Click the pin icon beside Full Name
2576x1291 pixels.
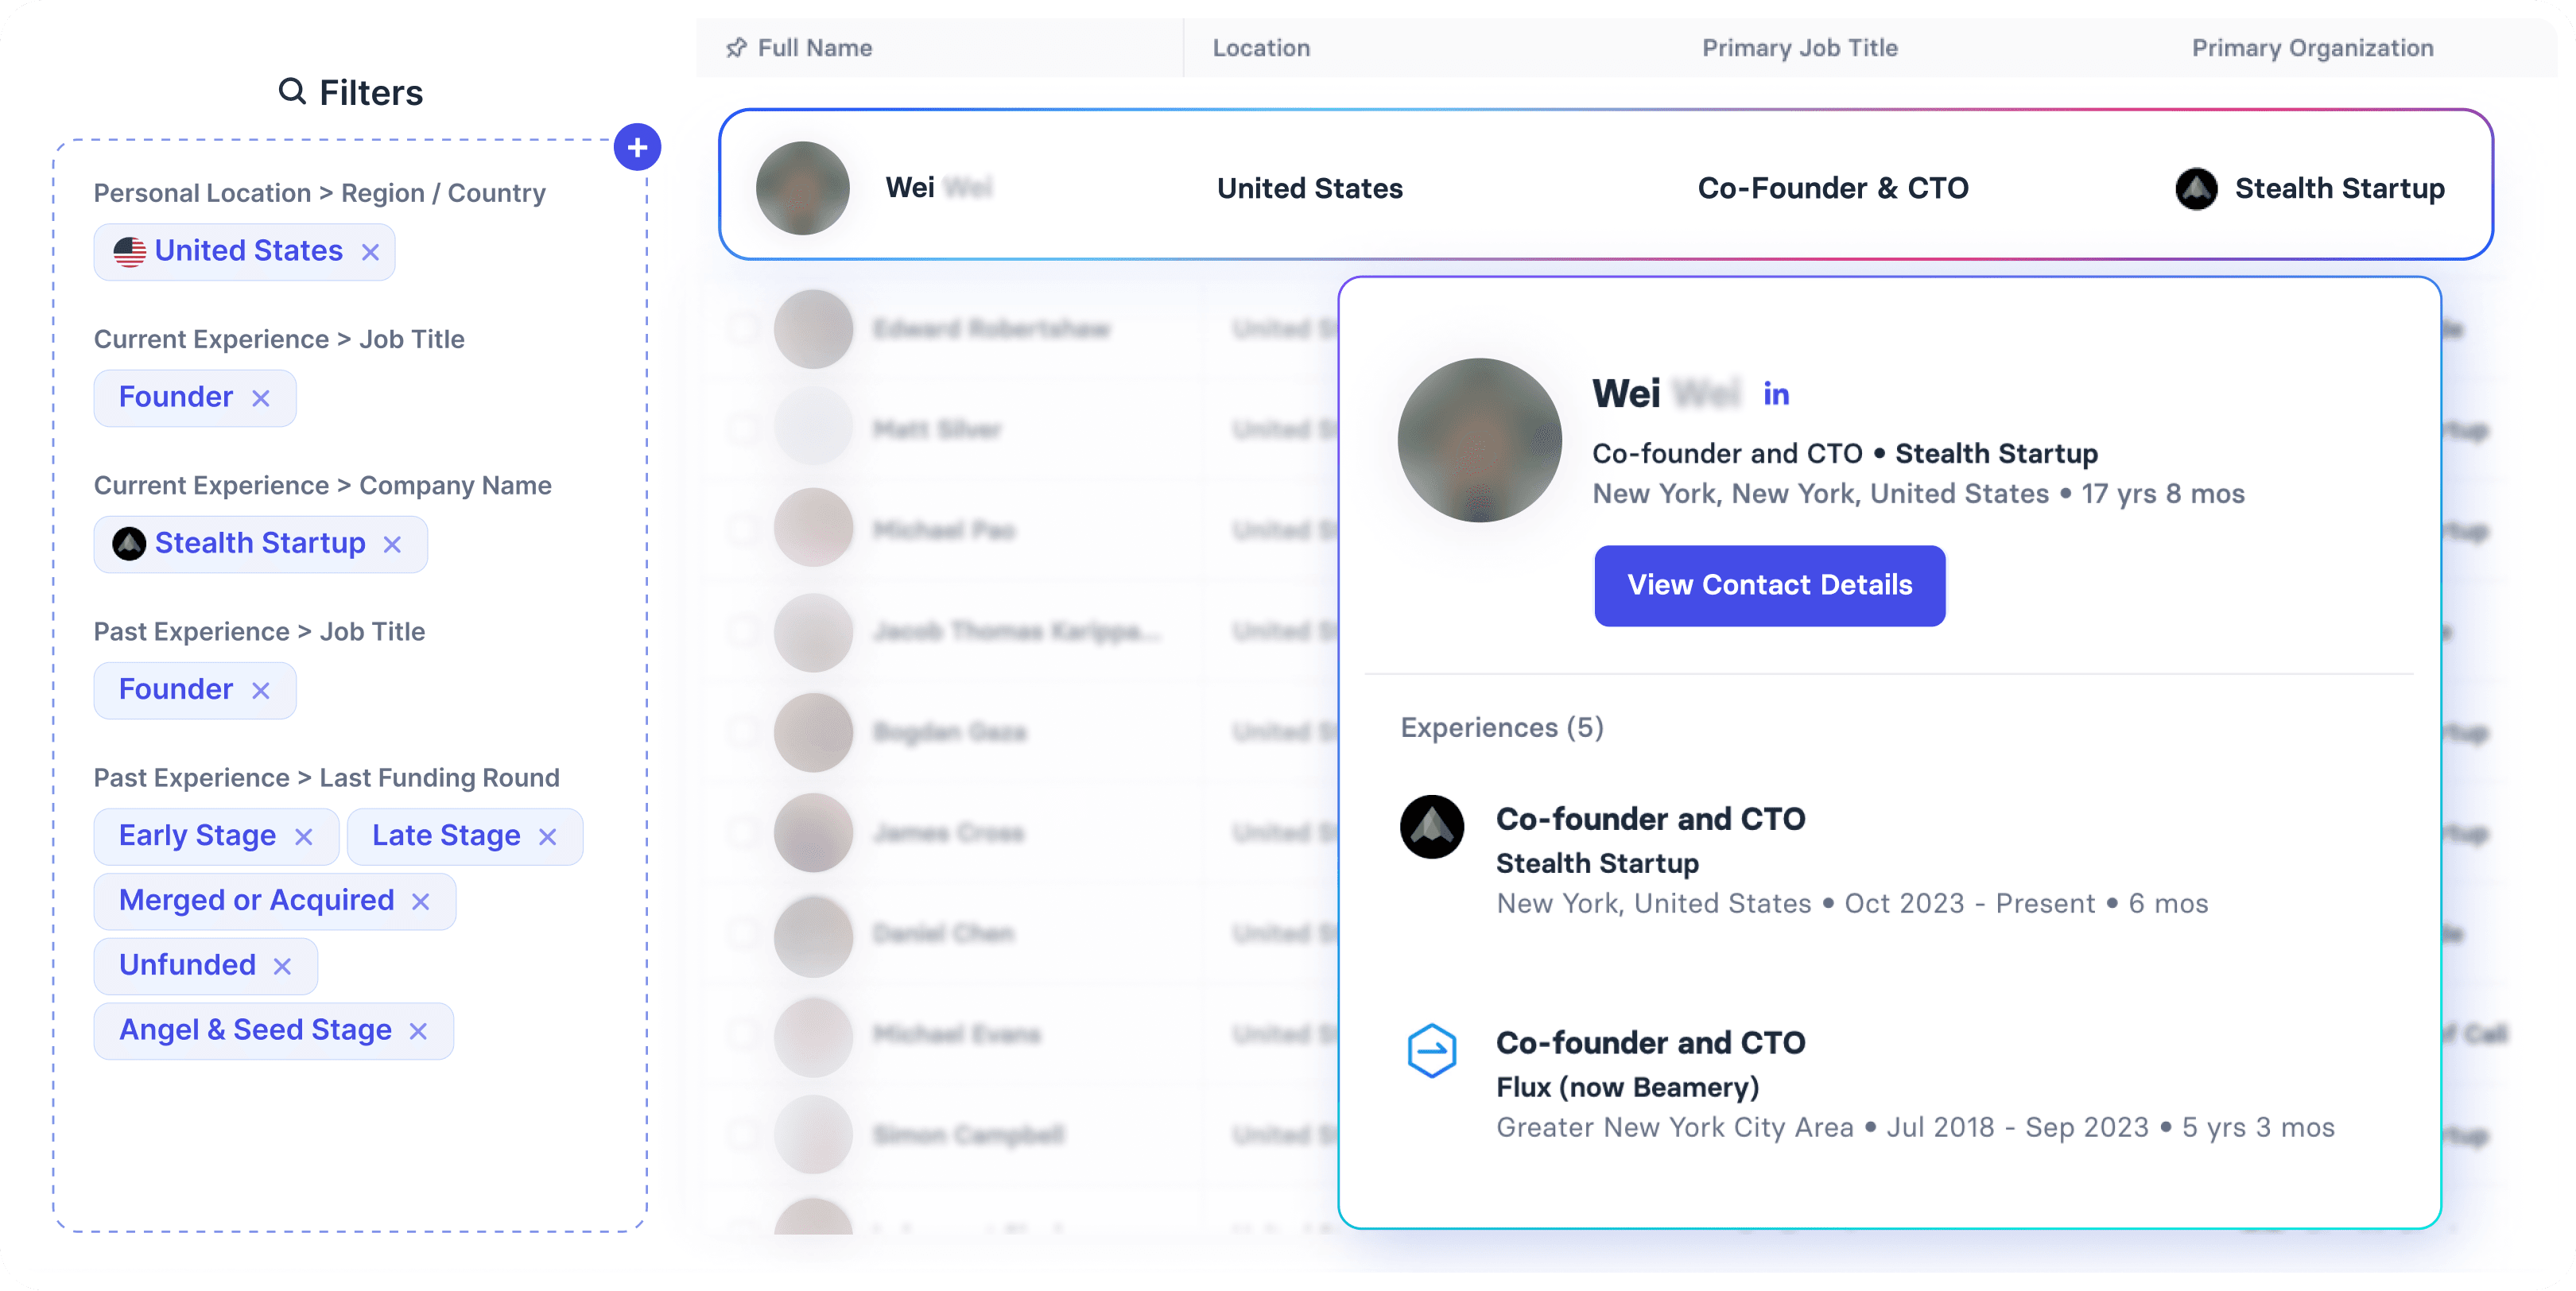point(736,48)
